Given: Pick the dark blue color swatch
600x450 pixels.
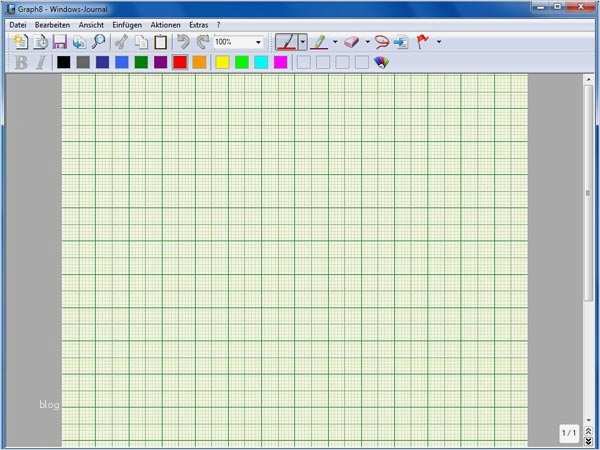Looking at the screenshot, I should (103, 62).
